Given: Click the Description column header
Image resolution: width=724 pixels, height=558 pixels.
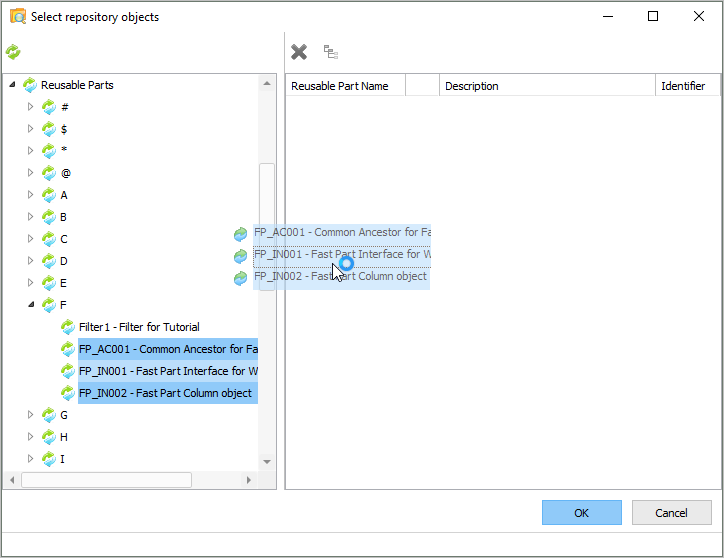Looking at the screenshot, I should click(x=546, y=86).
